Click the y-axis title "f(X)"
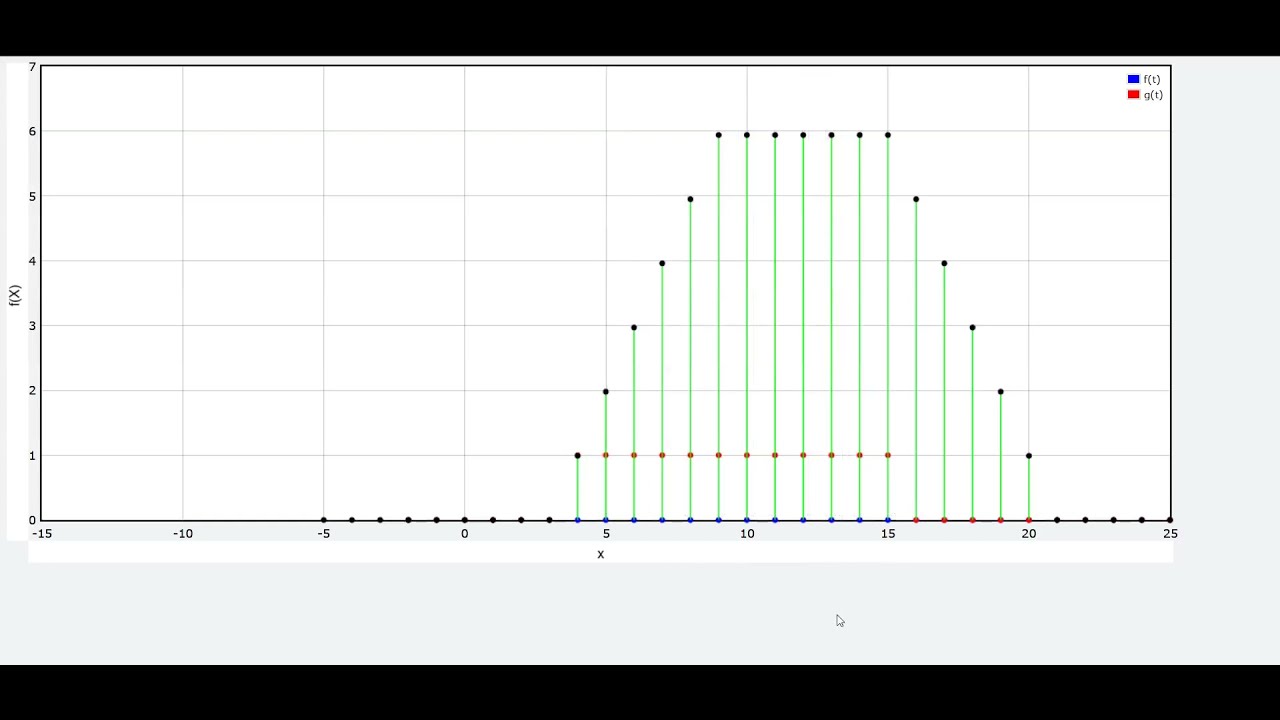Image resolution: width=1280 pixels, height=720 pixels. coord(15,295)
